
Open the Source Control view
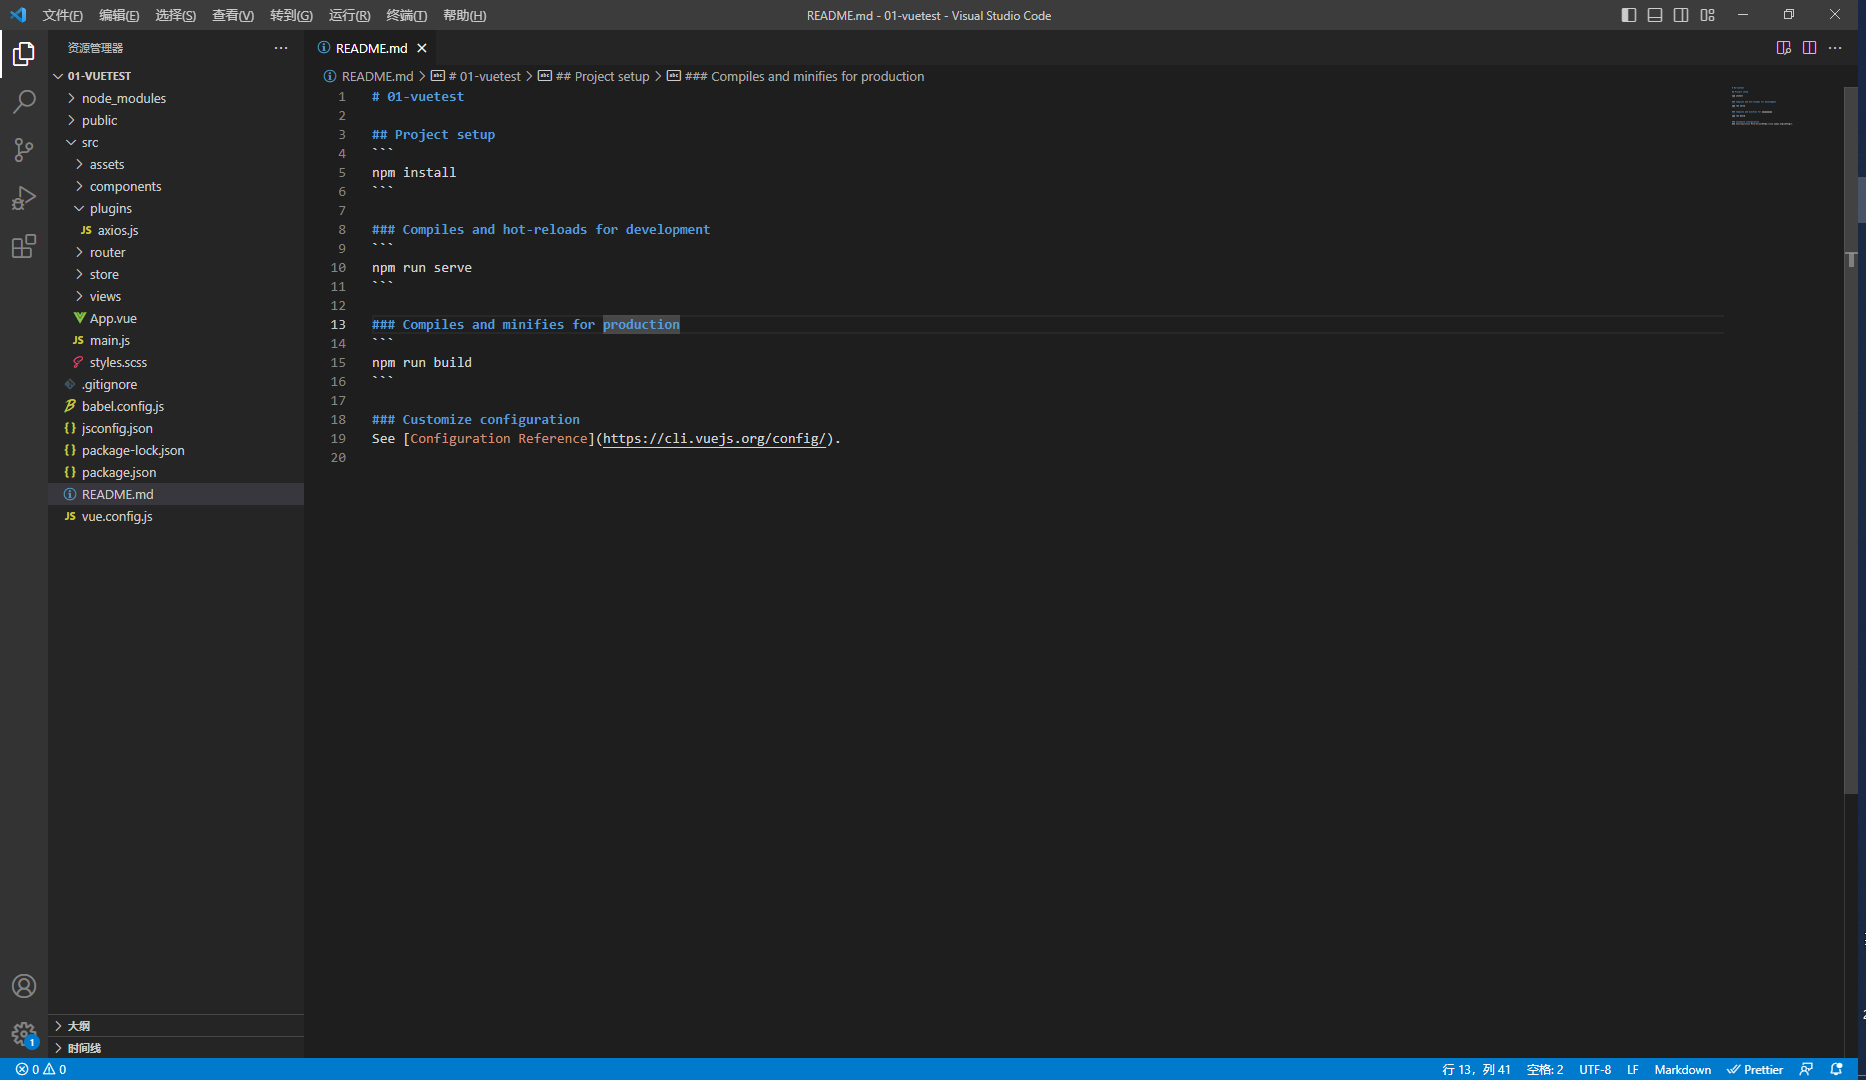pyautogui.click(x=24, y=150)
